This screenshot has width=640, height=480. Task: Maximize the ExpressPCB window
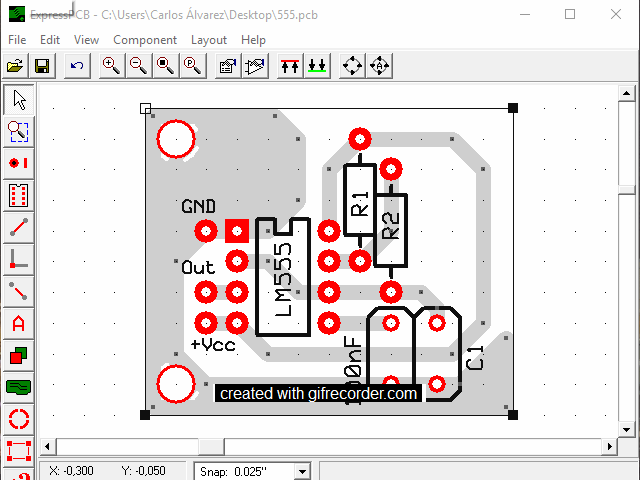click(x=570, y=14)
